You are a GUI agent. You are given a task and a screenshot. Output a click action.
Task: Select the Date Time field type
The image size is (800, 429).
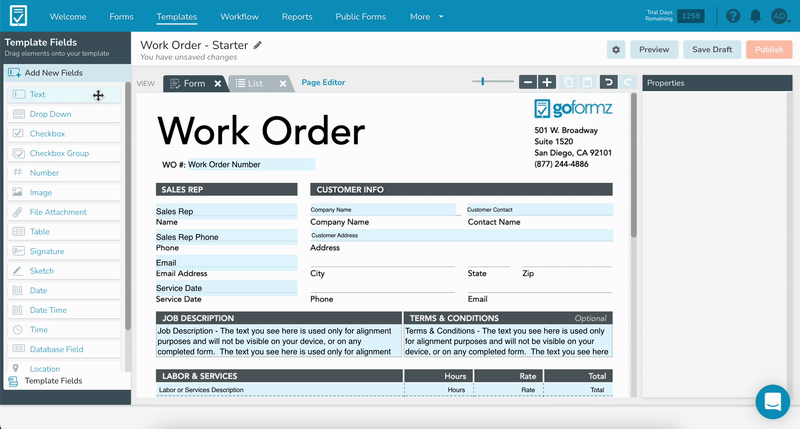(x=64, y=310)
